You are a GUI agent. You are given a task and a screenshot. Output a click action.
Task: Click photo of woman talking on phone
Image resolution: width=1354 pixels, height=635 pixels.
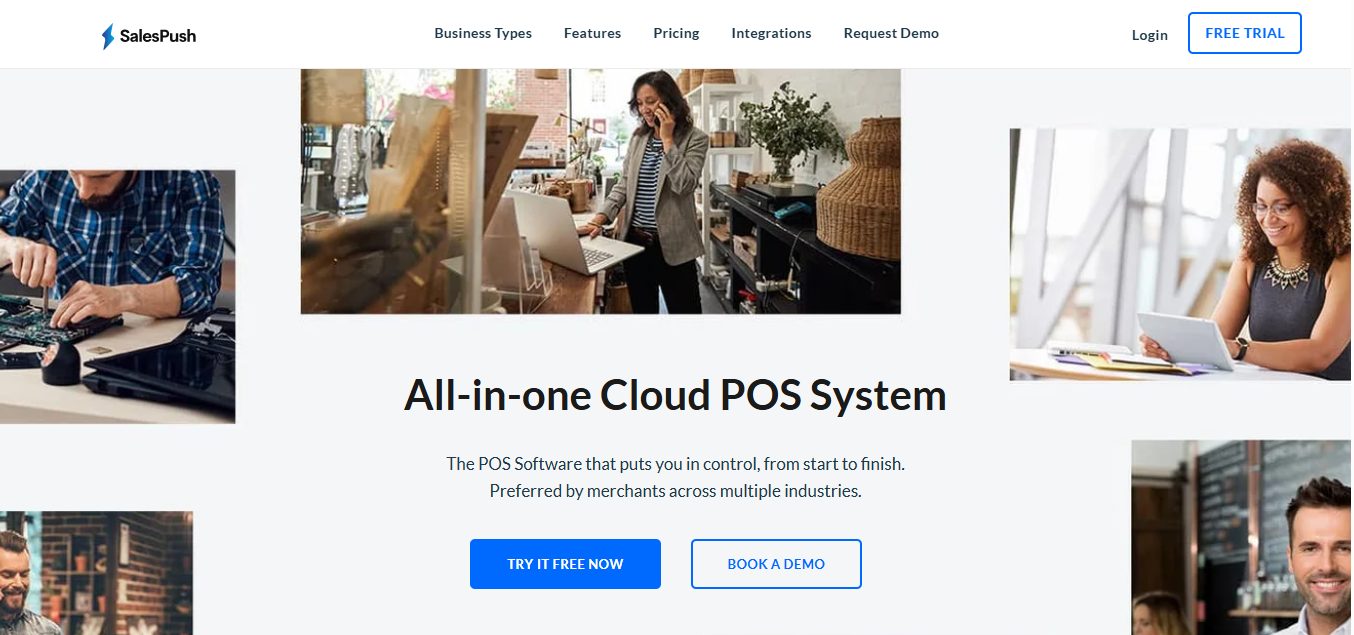pyautogui.click(x=600, y=191)
